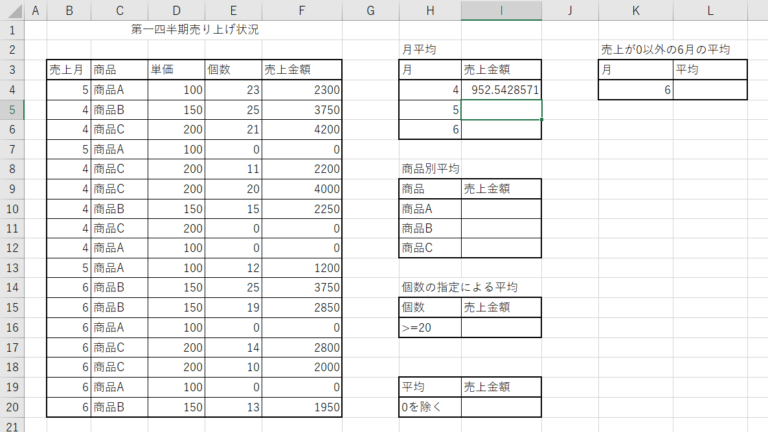Select the >=20 criteria cell
Screen dimensions: 768x432
tap(430, 327)
